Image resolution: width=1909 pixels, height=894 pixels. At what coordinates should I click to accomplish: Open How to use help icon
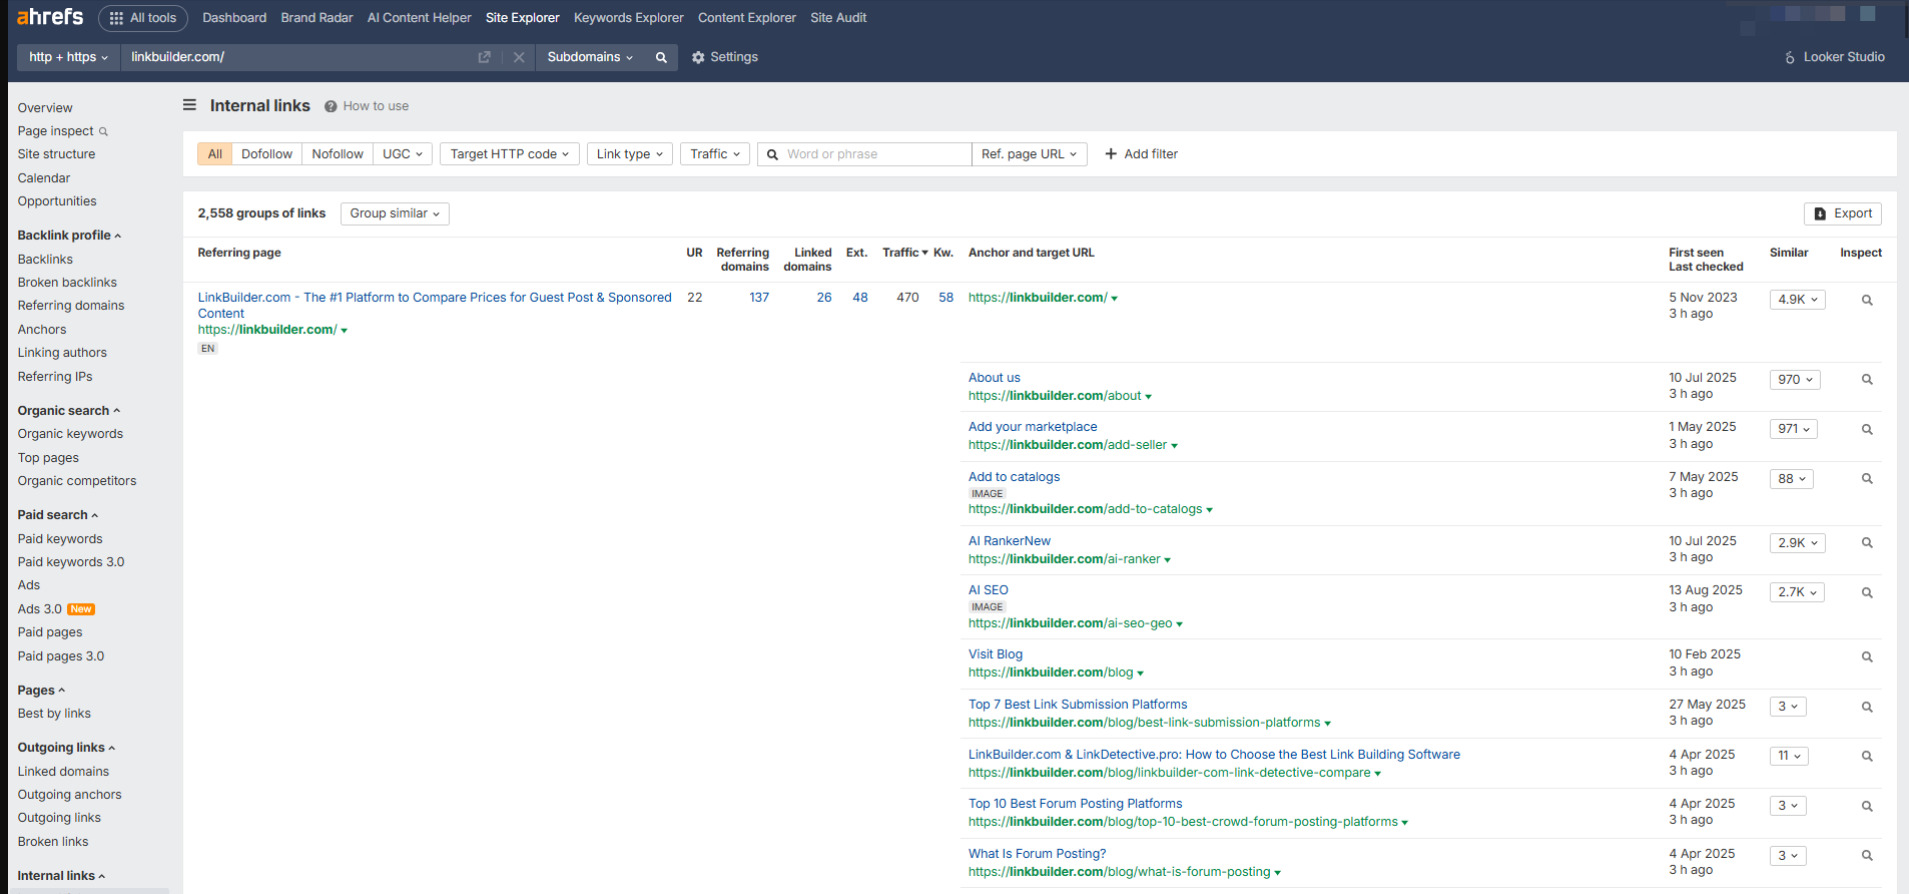point(367,106)
